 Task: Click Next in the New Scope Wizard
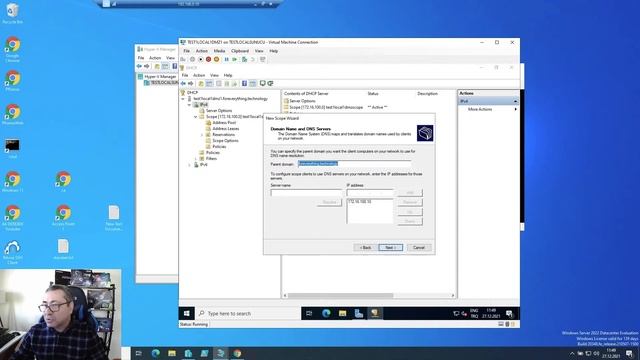click(x=391, y=248)
